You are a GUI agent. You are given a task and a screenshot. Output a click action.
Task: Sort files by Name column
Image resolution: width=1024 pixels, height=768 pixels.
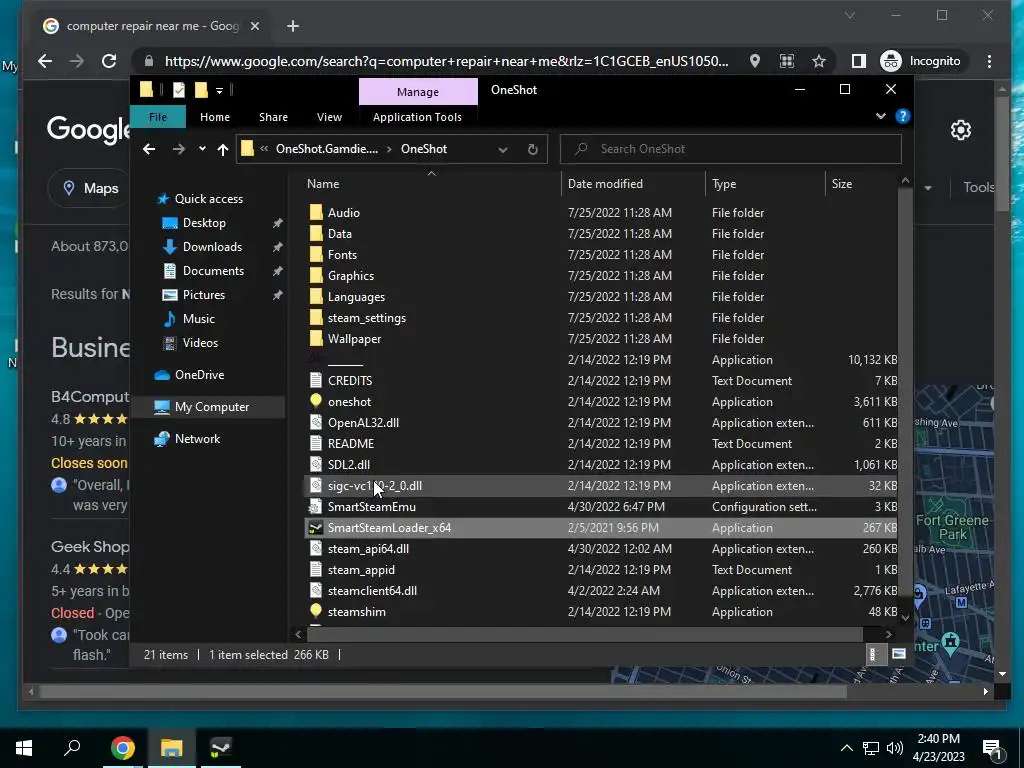point(323,184)
